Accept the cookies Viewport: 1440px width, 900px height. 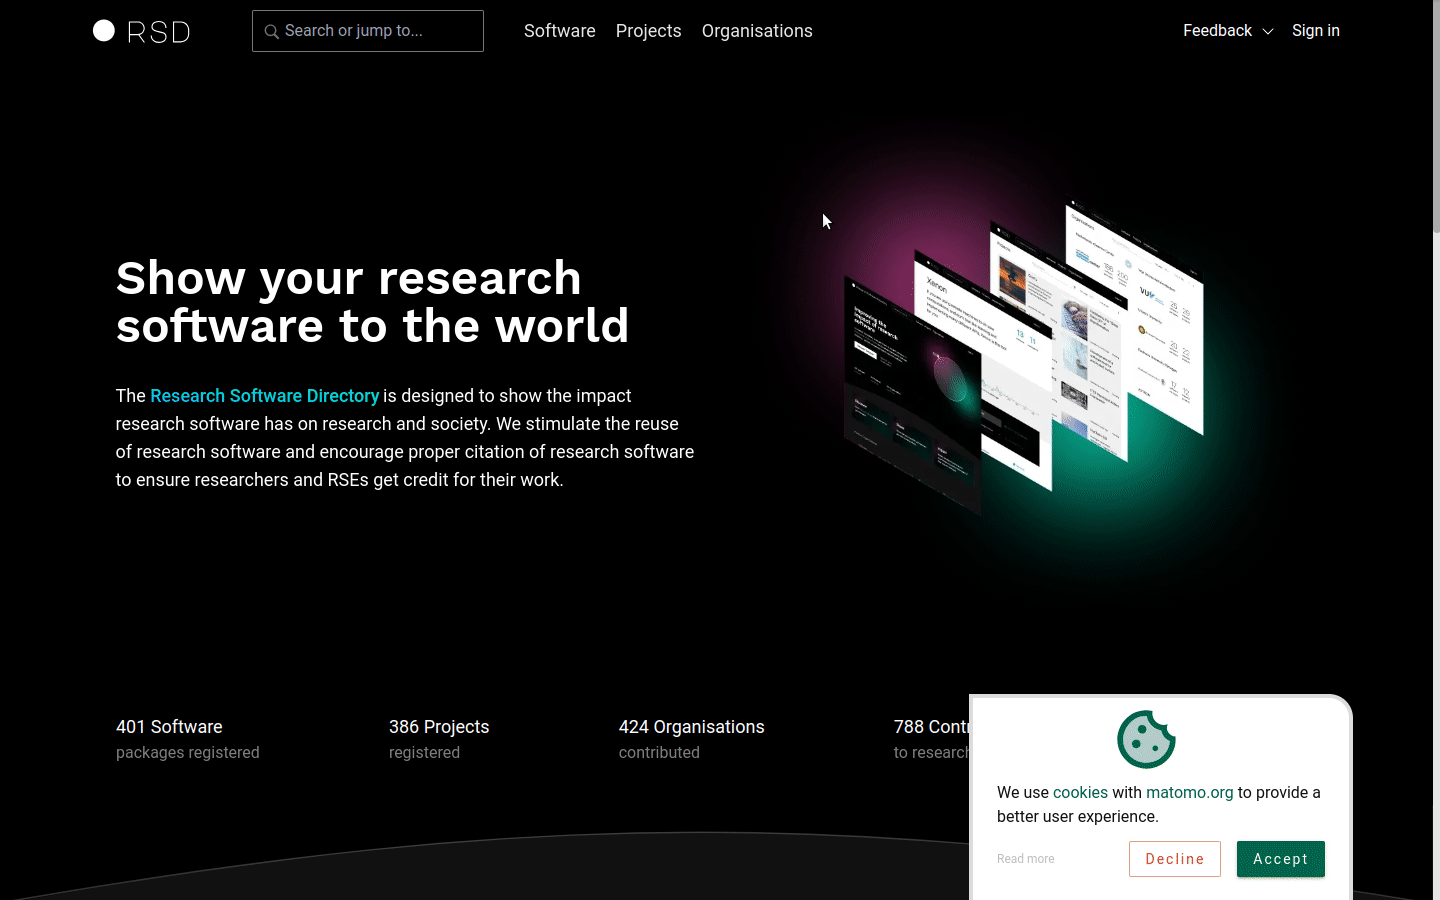point(1280,859)
